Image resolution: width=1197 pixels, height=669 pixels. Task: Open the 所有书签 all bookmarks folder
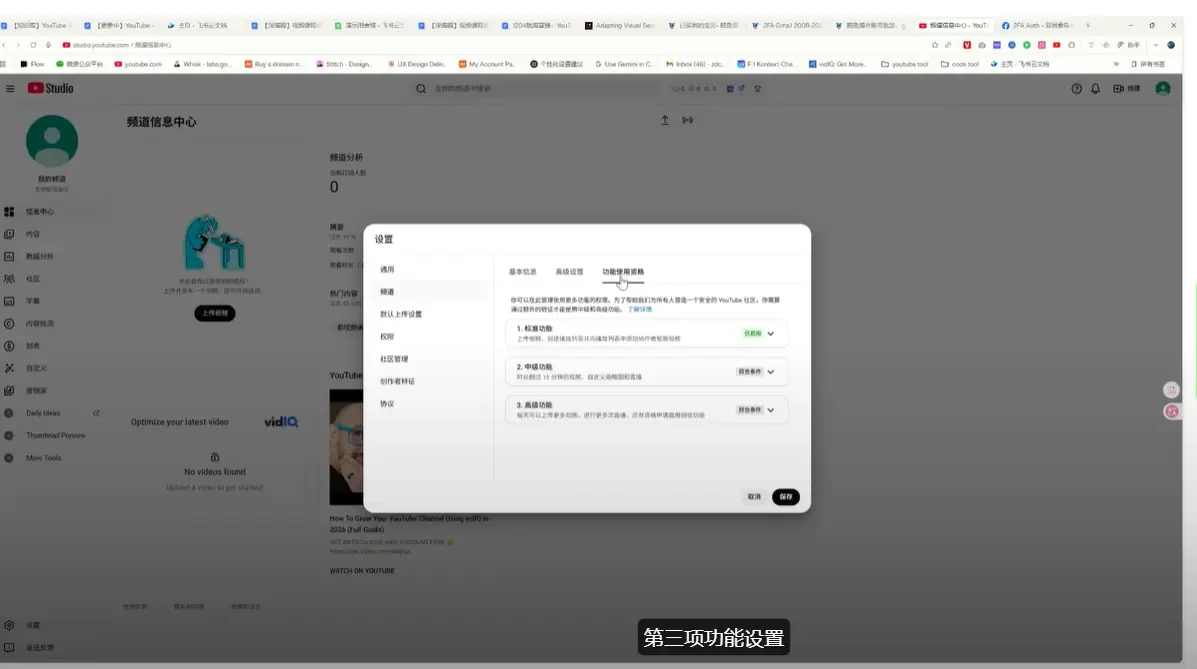(x=1148, y=64)
